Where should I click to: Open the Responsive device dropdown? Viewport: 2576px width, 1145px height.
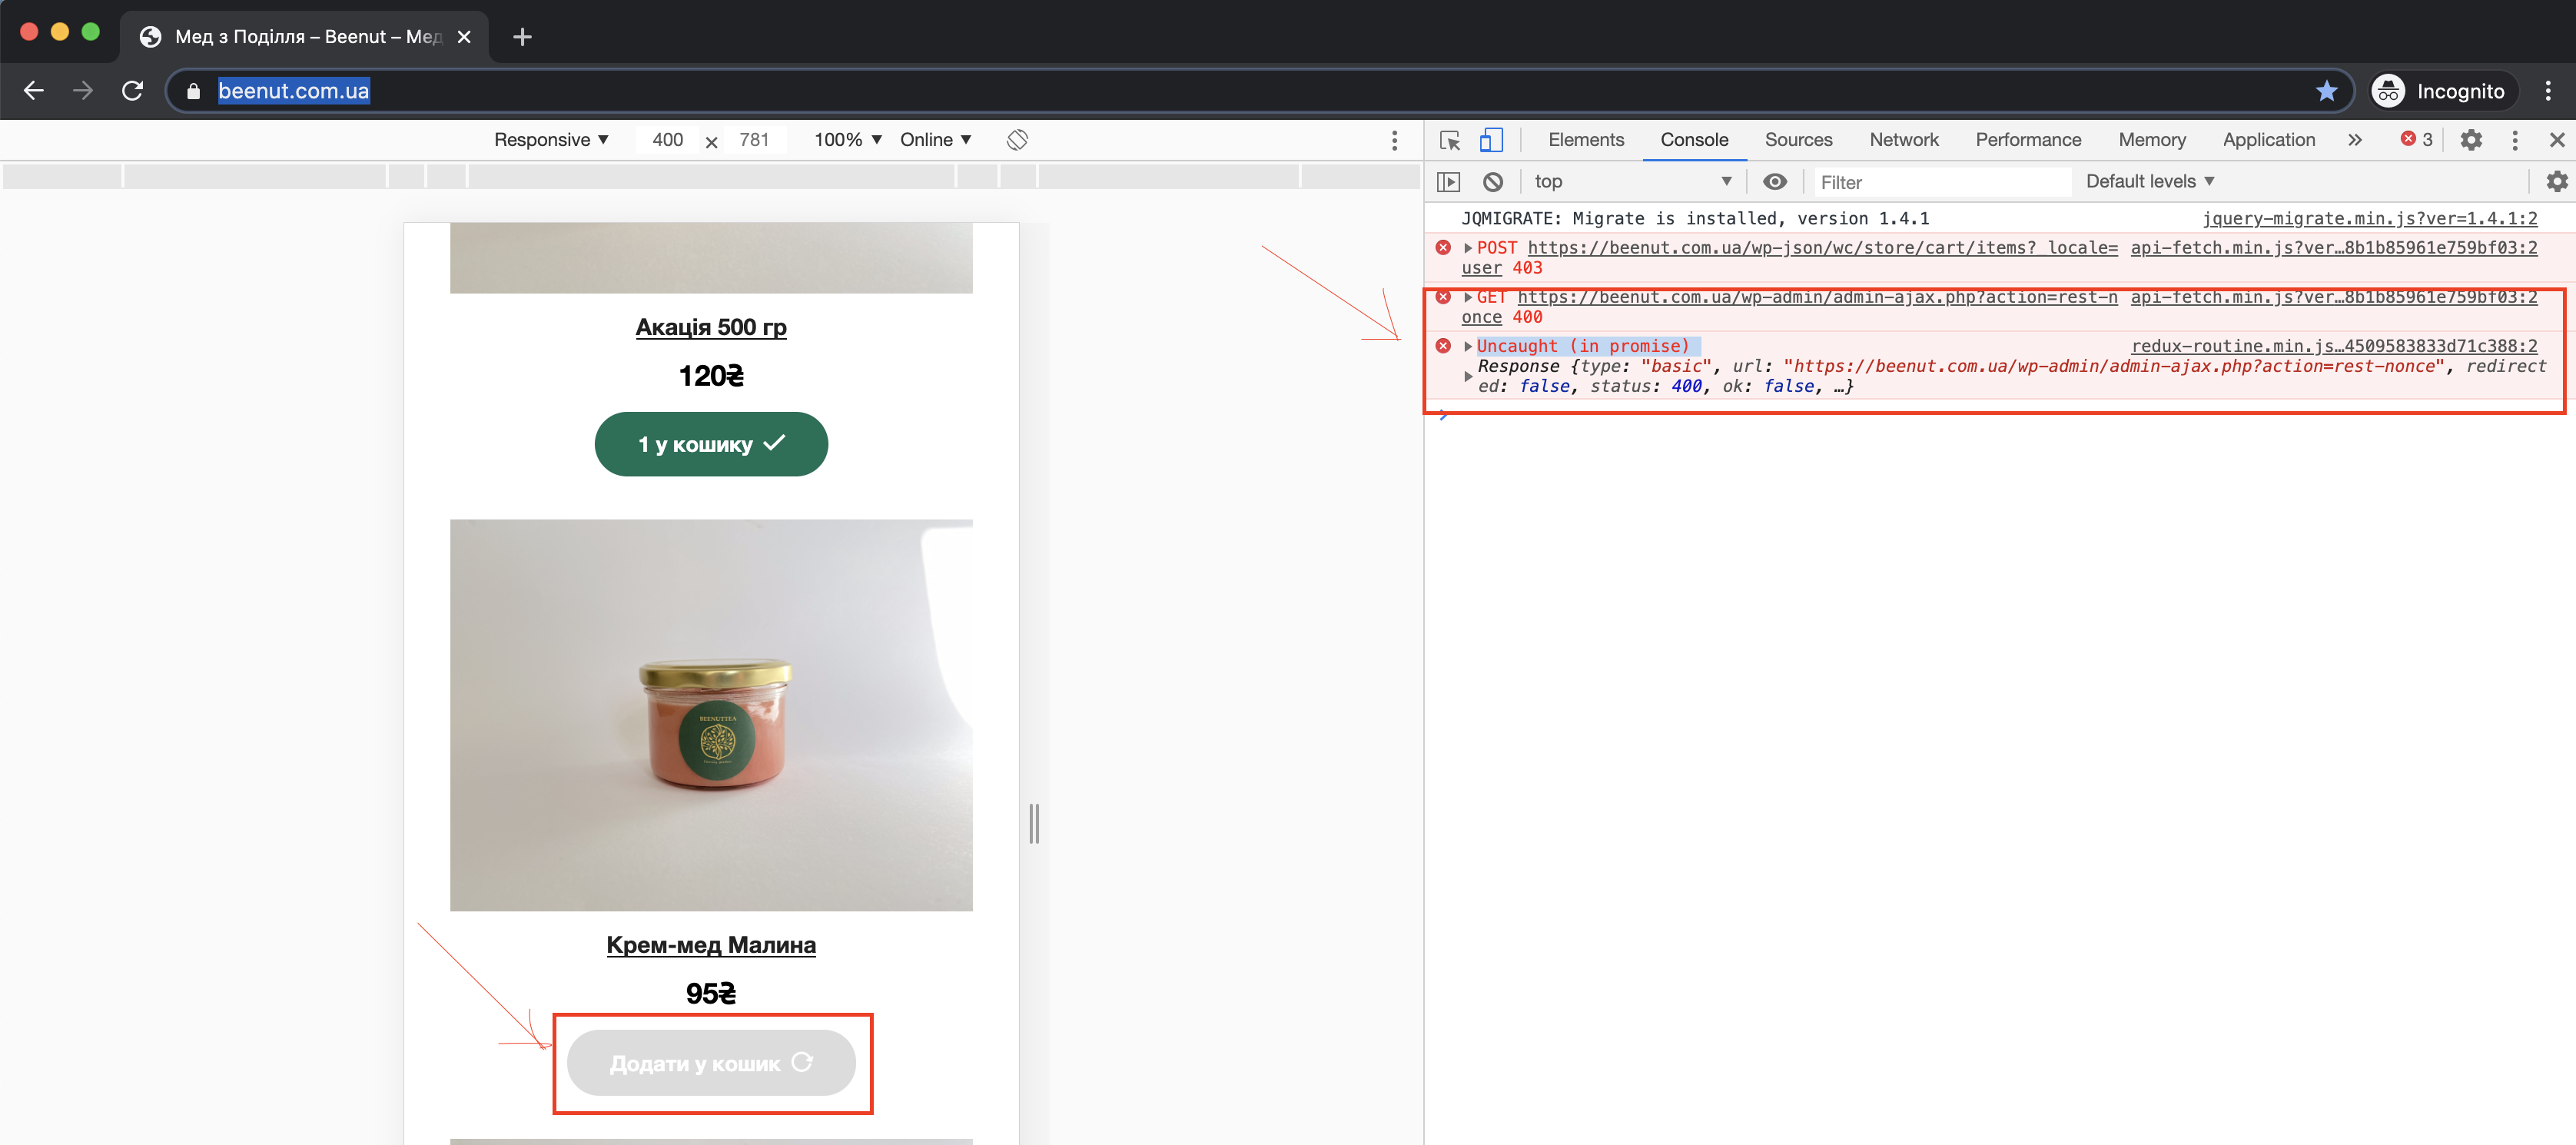pos(551,140)
